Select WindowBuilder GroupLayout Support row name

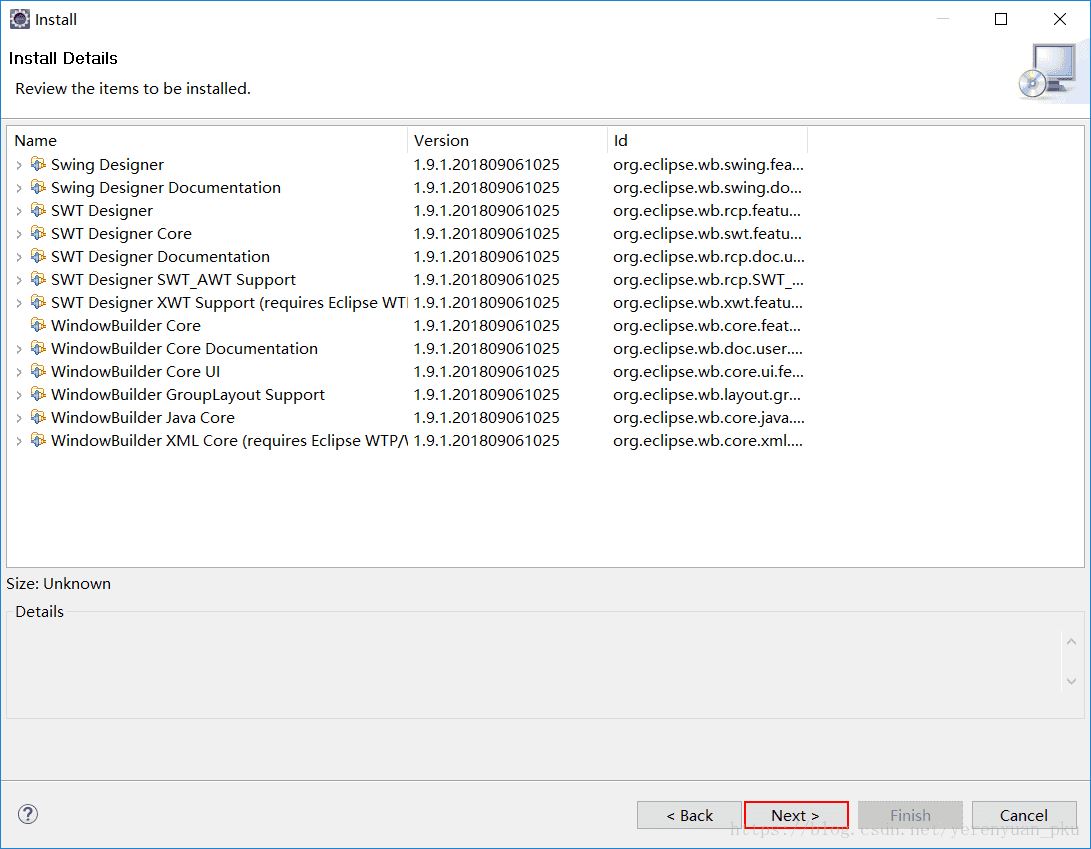pyautogui.click(x=188, y=395)
